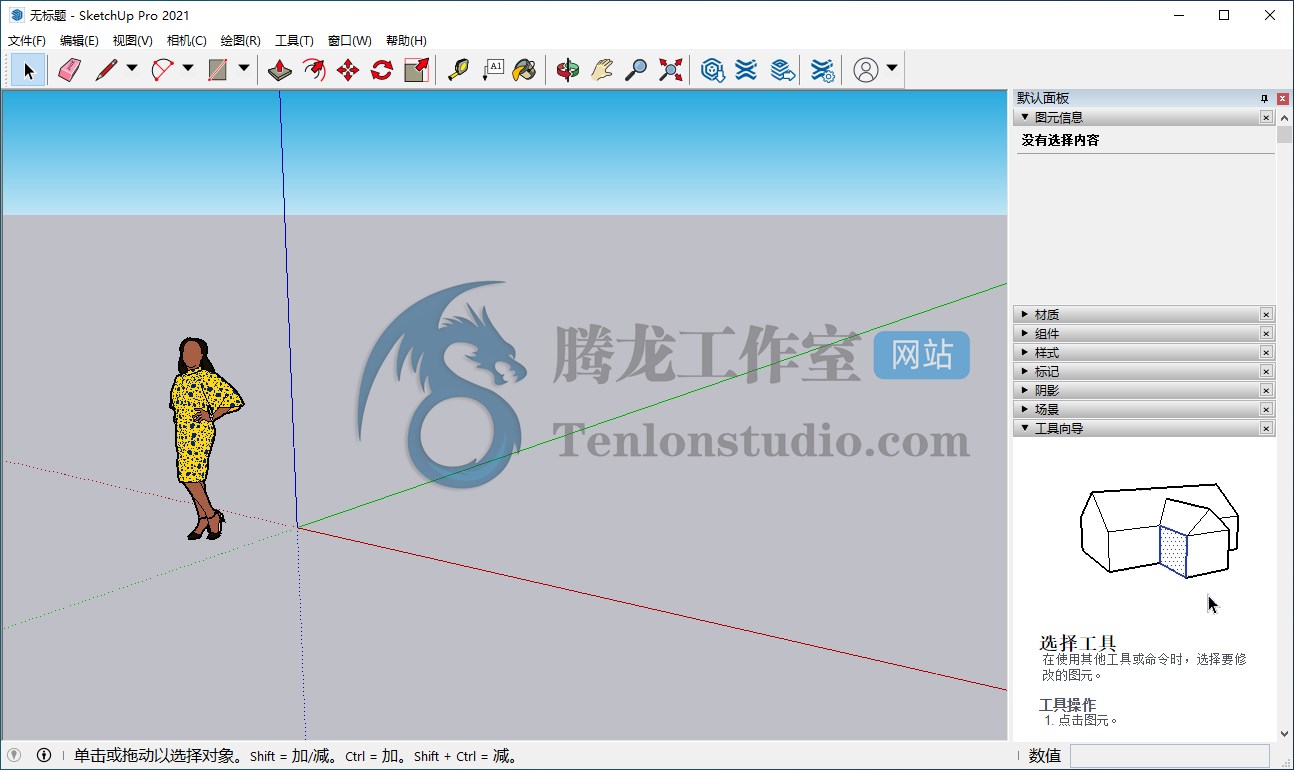Open the Shape tool dropdown arrow
Viewport: 1294px width, 770px height.
(x=244, y=69)
